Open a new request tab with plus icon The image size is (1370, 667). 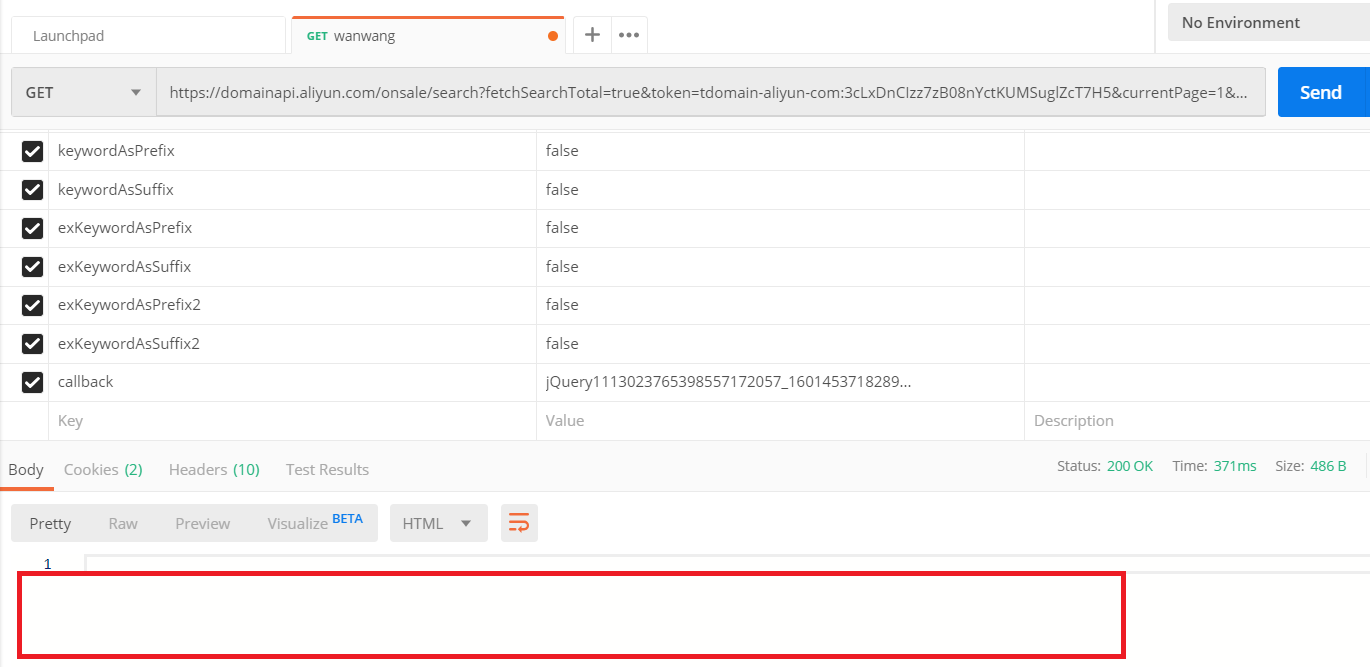(x=592, y=35)
